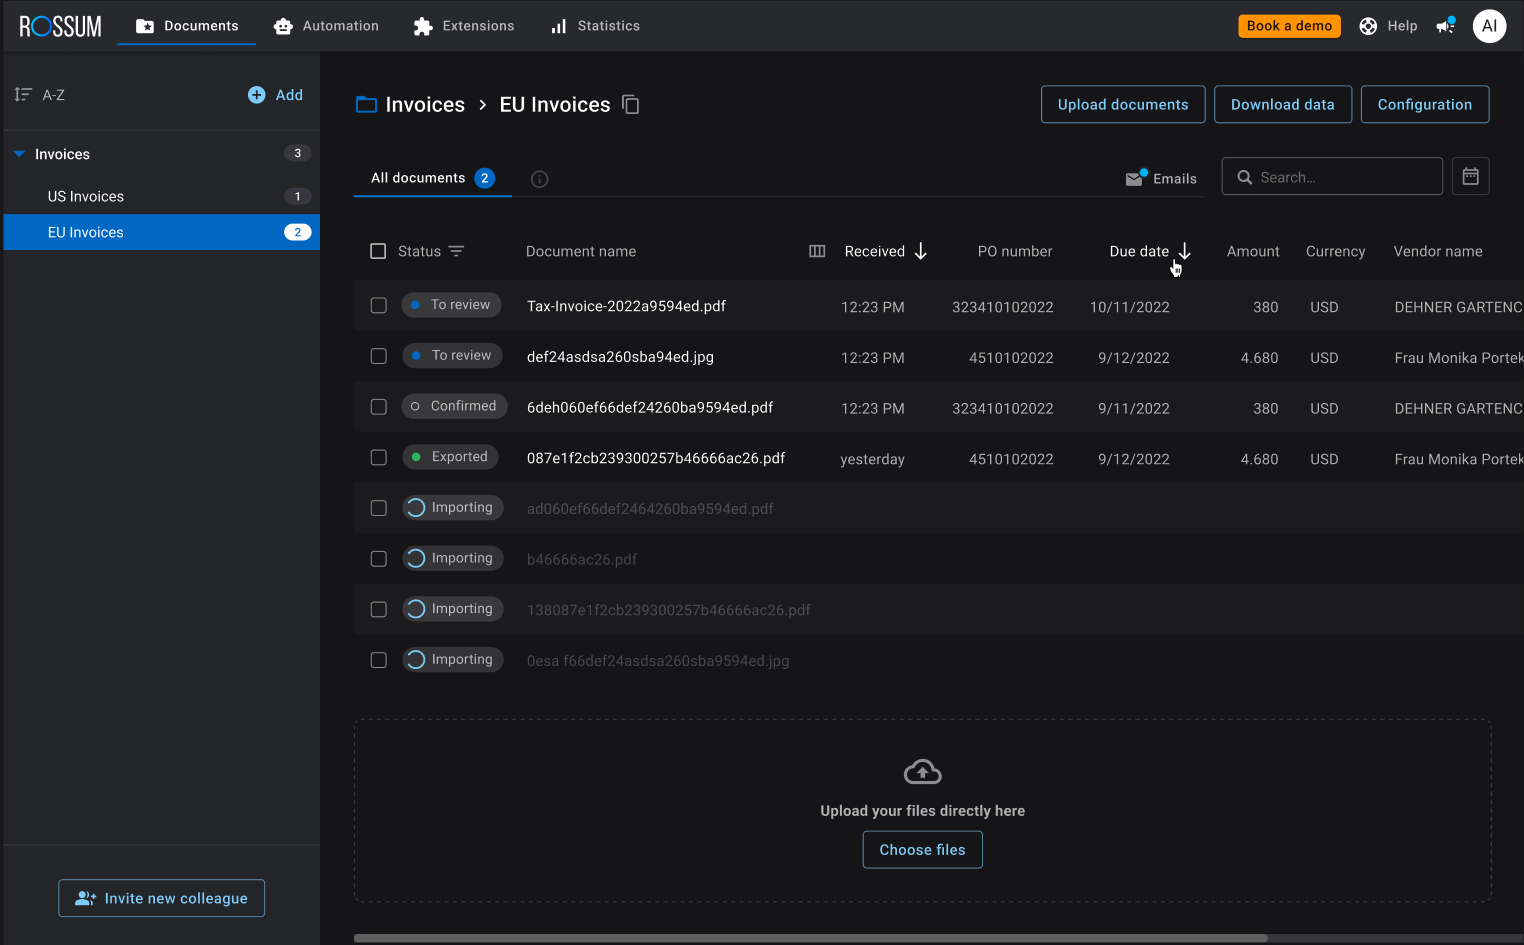Click the notification megaphone icon in top bar

tap(1445, 26)
